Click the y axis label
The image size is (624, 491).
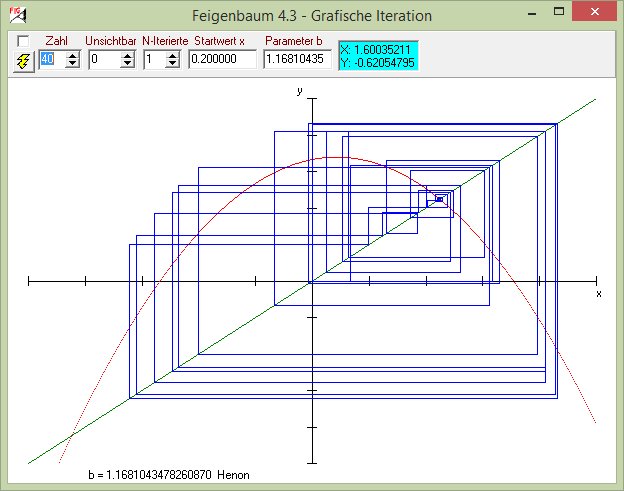300,91
